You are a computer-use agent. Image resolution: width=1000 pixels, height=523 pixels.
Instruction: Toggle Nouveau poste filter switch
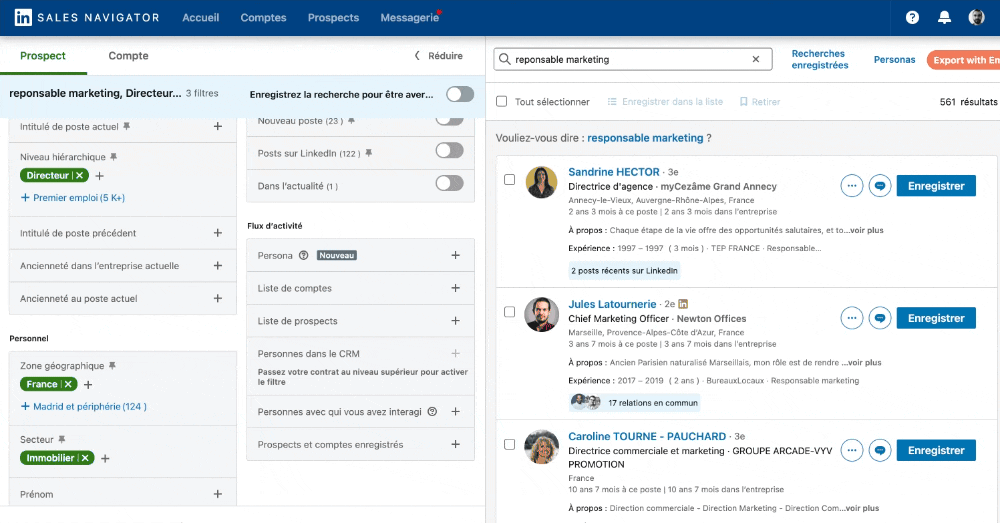[x=450, y=120]
